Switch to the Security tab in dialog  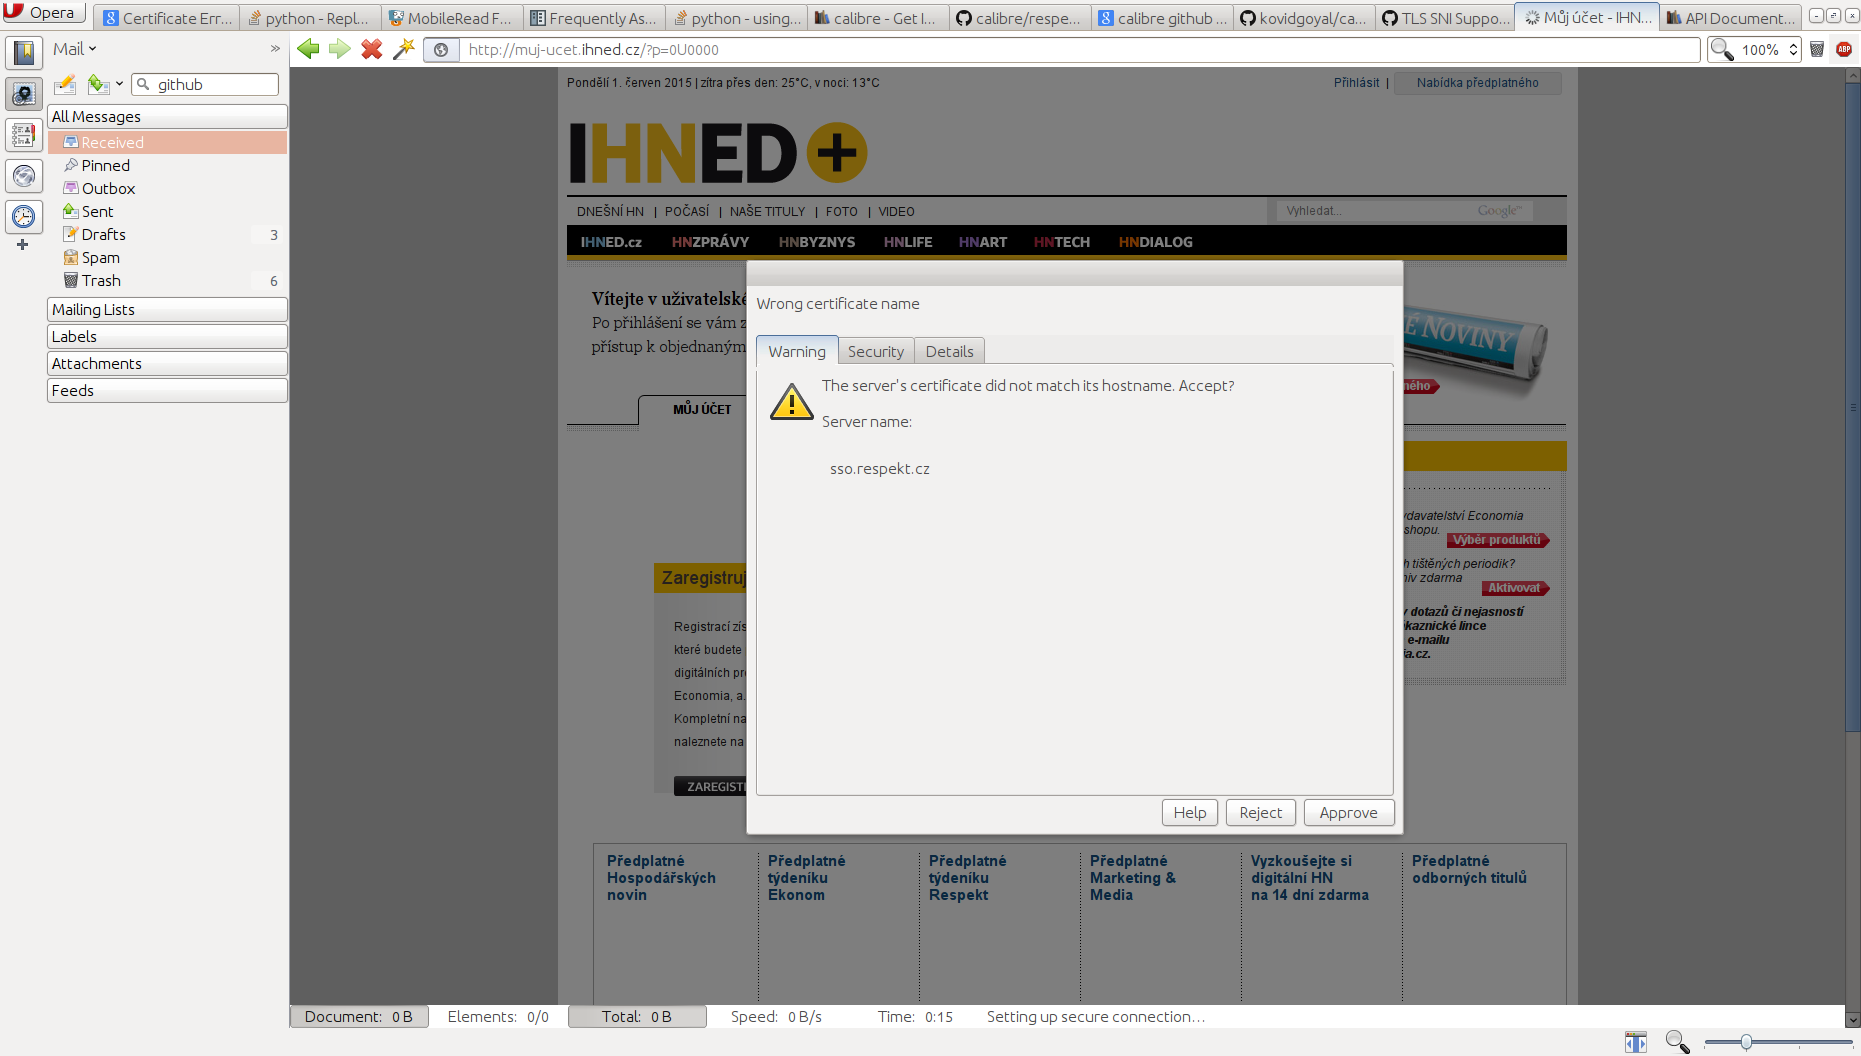coord(876,351)
